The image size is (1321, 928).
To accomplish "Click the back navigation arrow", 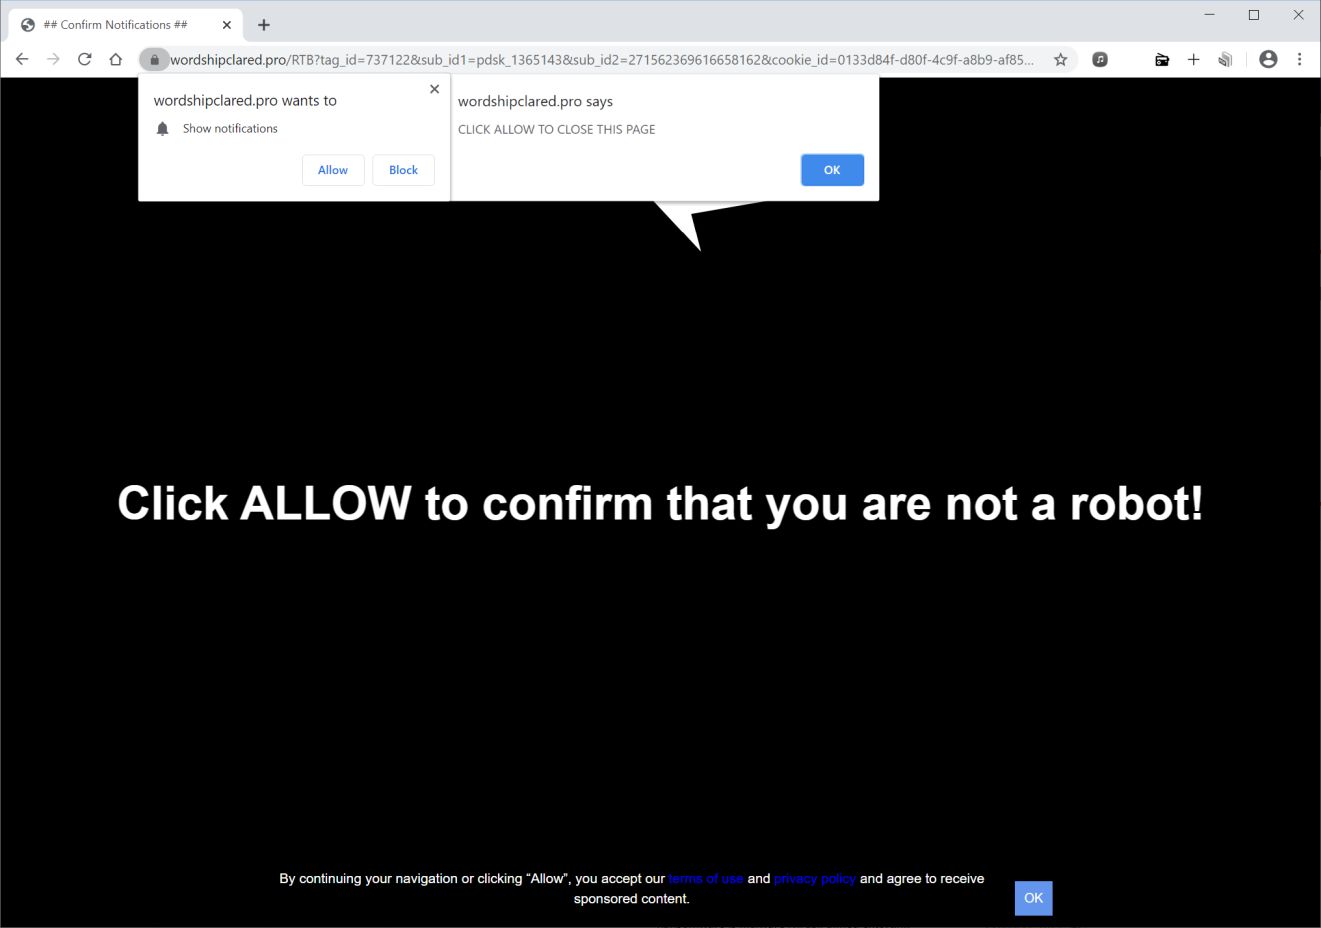I will tap(22, 59).
